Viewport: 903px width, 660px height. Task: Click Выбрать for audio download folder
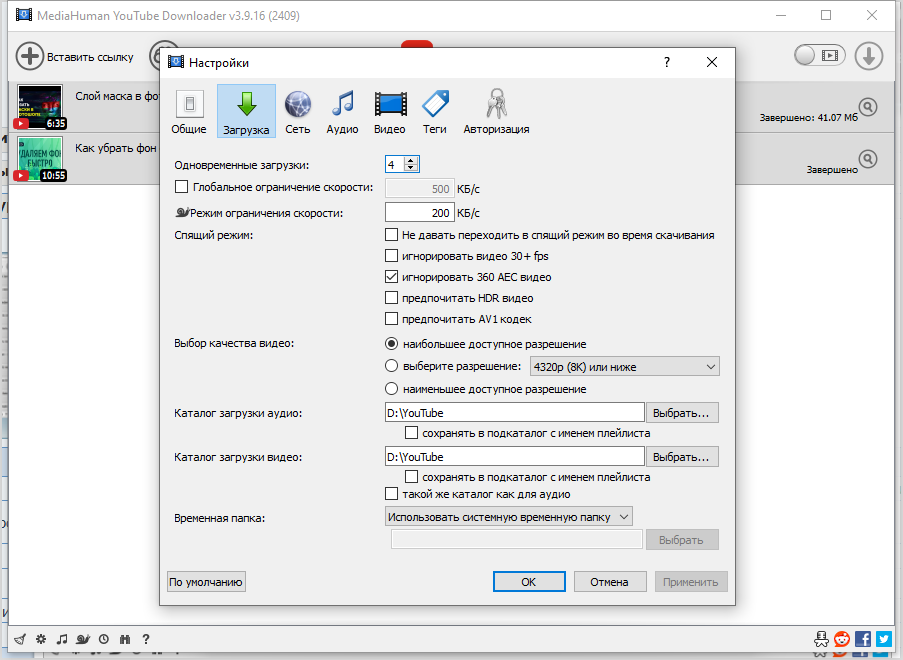point(682,412)
